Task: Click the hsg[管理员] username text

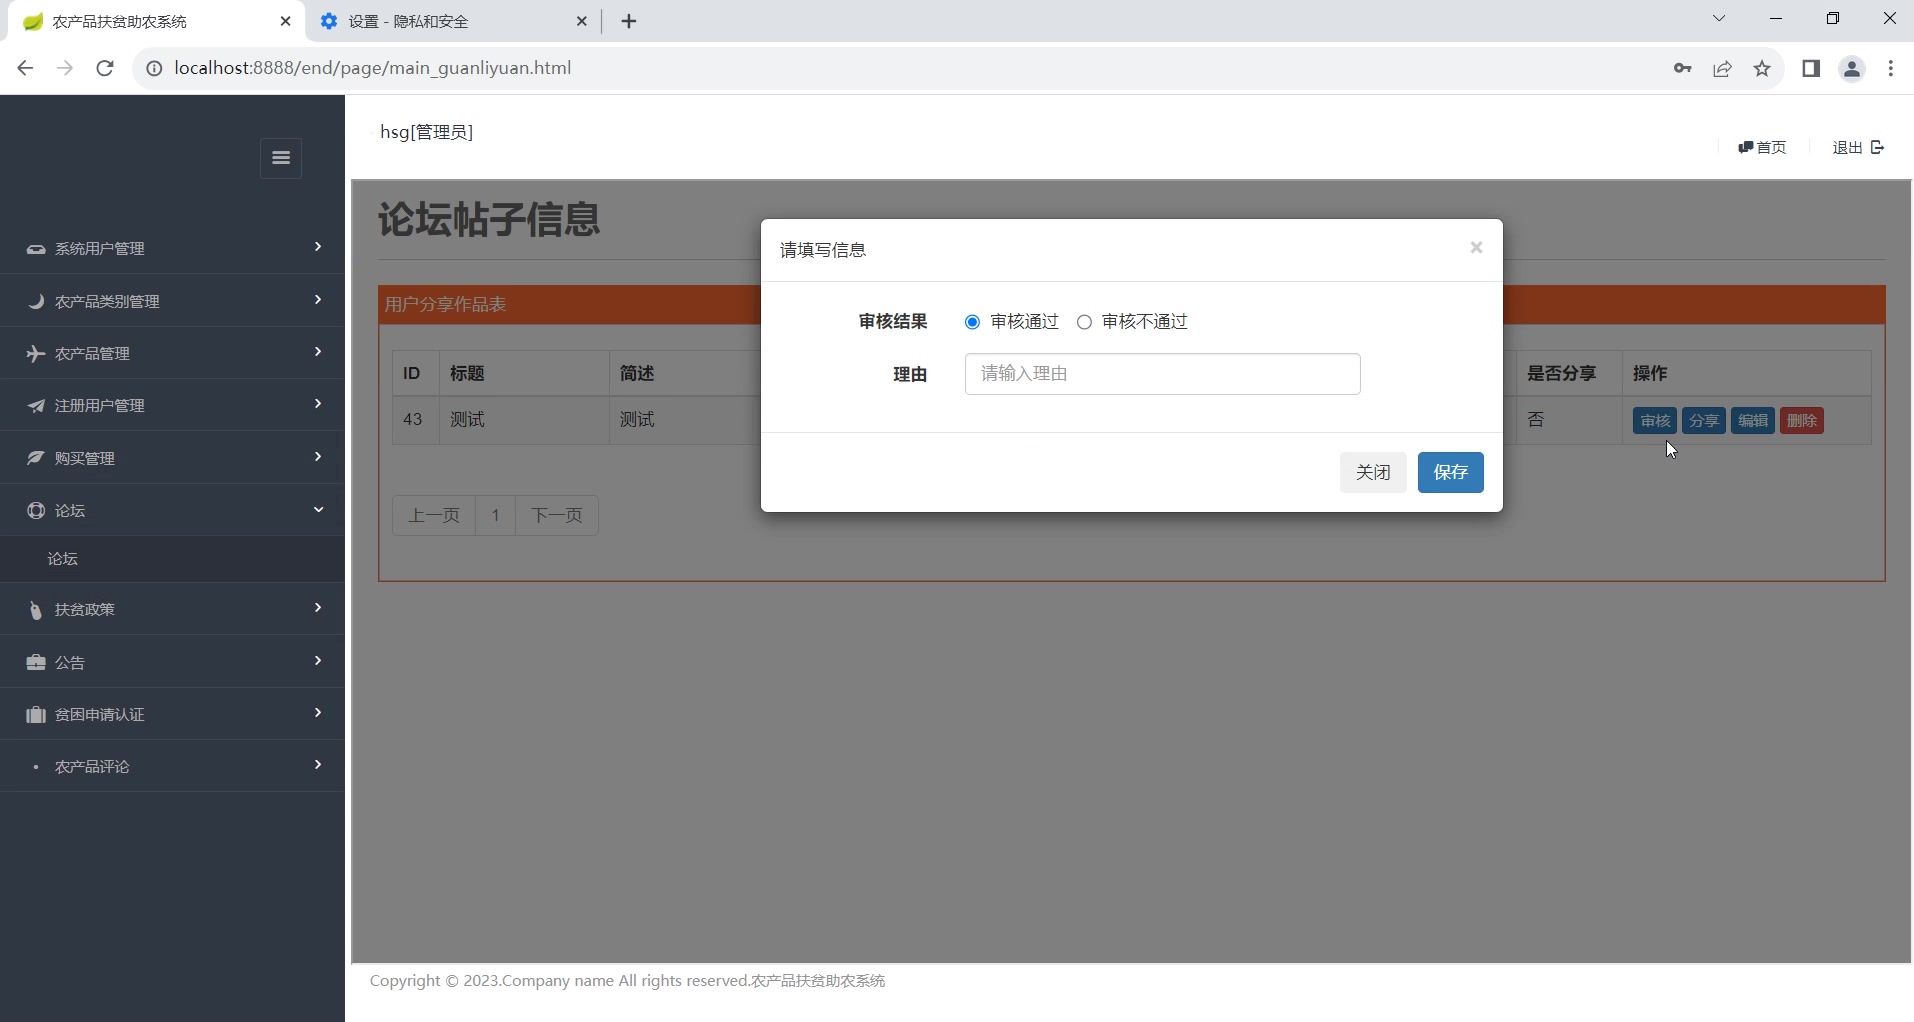Action: click(x=427, y=132)
